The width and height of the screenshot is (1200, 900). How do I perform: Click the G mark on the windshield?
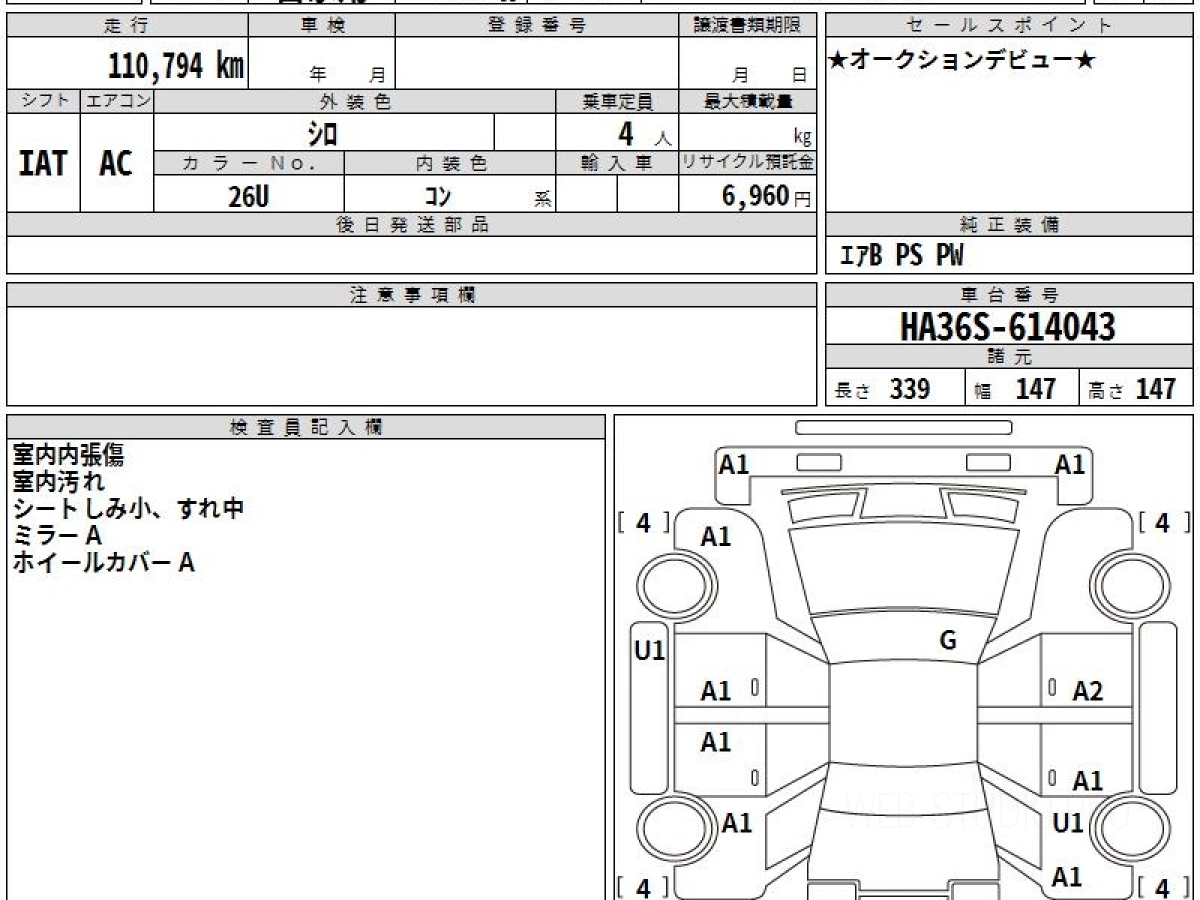[x=948, y=641]
